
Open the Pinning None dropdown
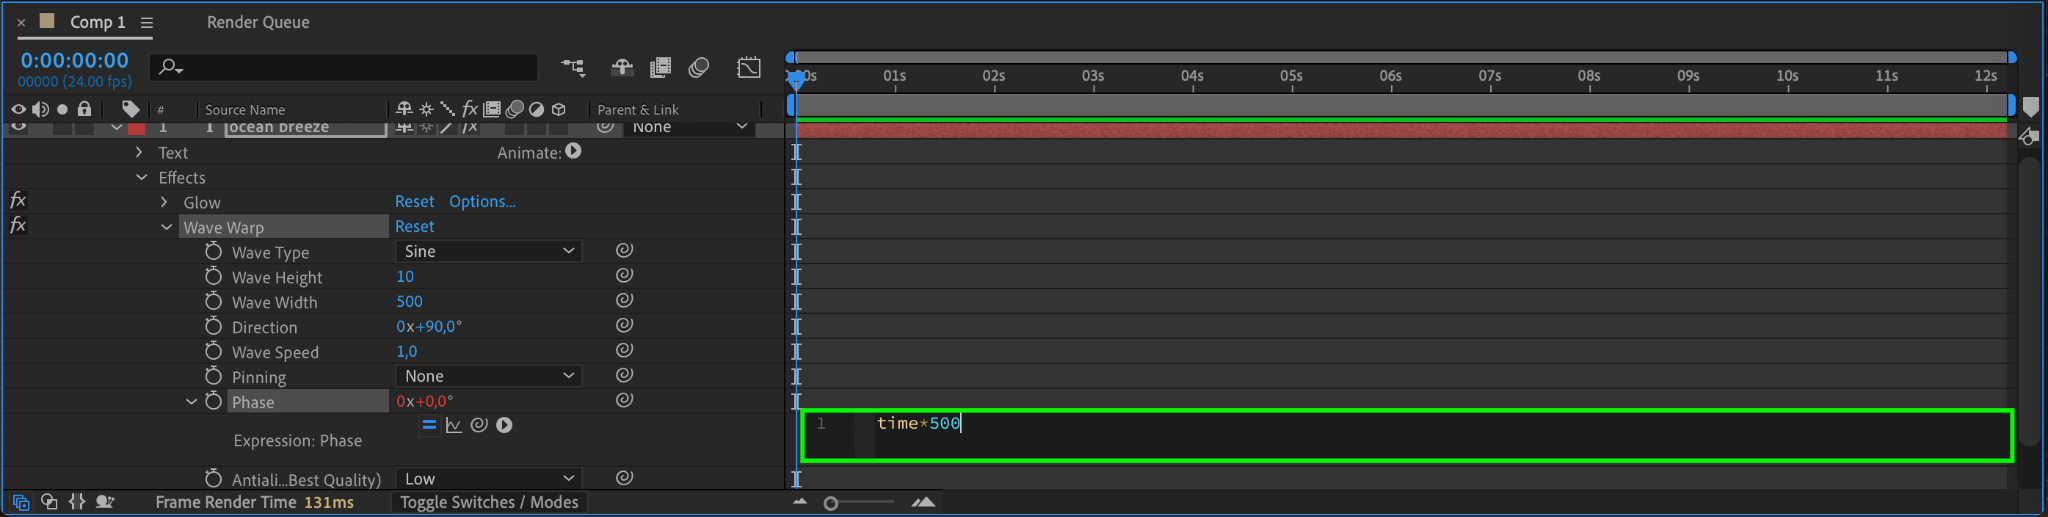click(489, 376)
